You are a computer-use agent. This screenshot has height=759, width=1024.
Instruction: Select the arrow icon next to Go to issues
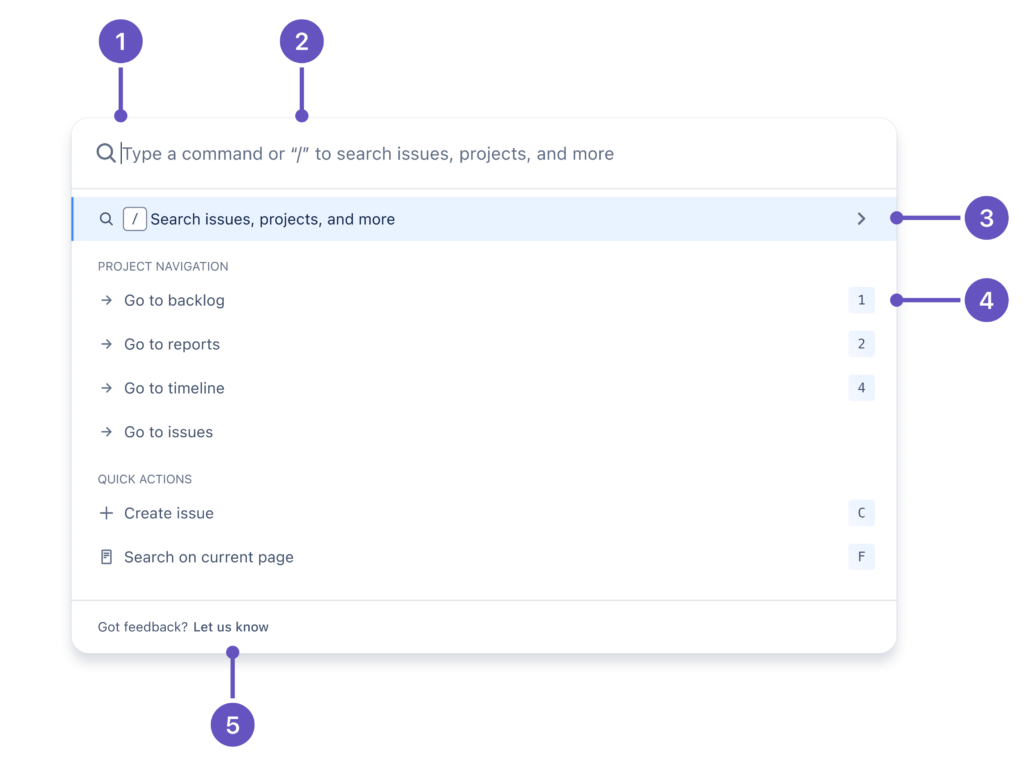coord(107,432)
